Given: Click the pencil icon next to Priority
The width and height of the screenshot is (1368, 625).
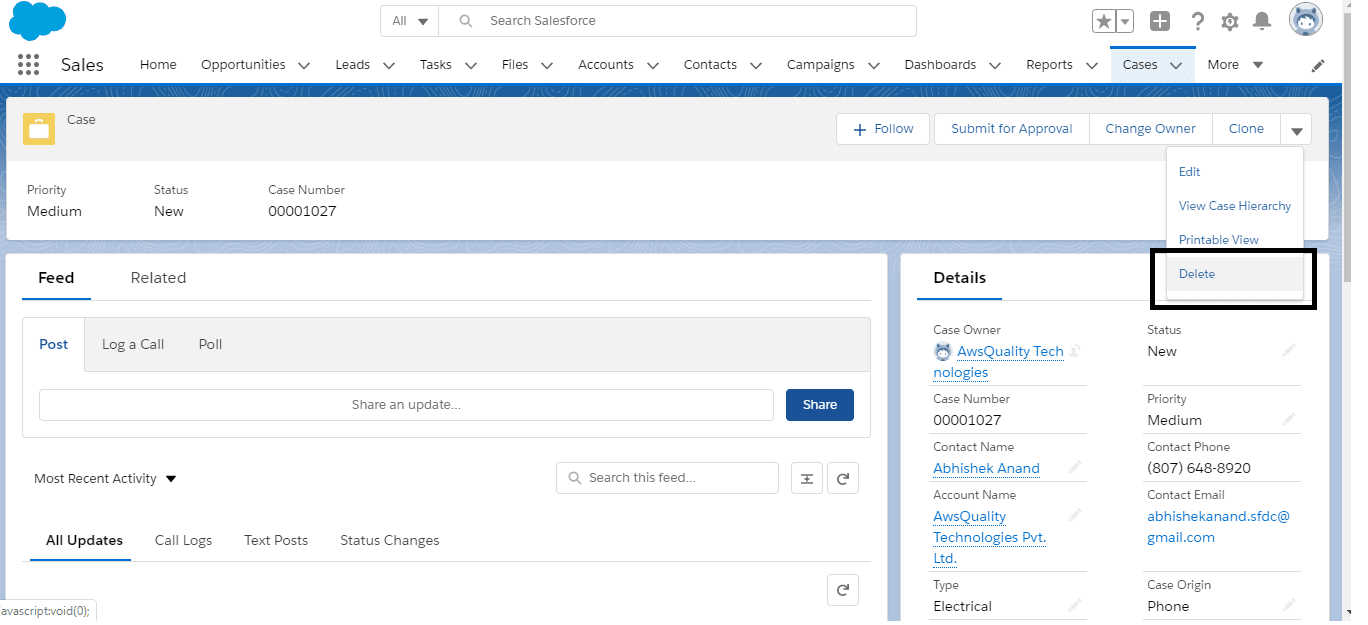Looking at the screenshot, I should (1289, 419).
